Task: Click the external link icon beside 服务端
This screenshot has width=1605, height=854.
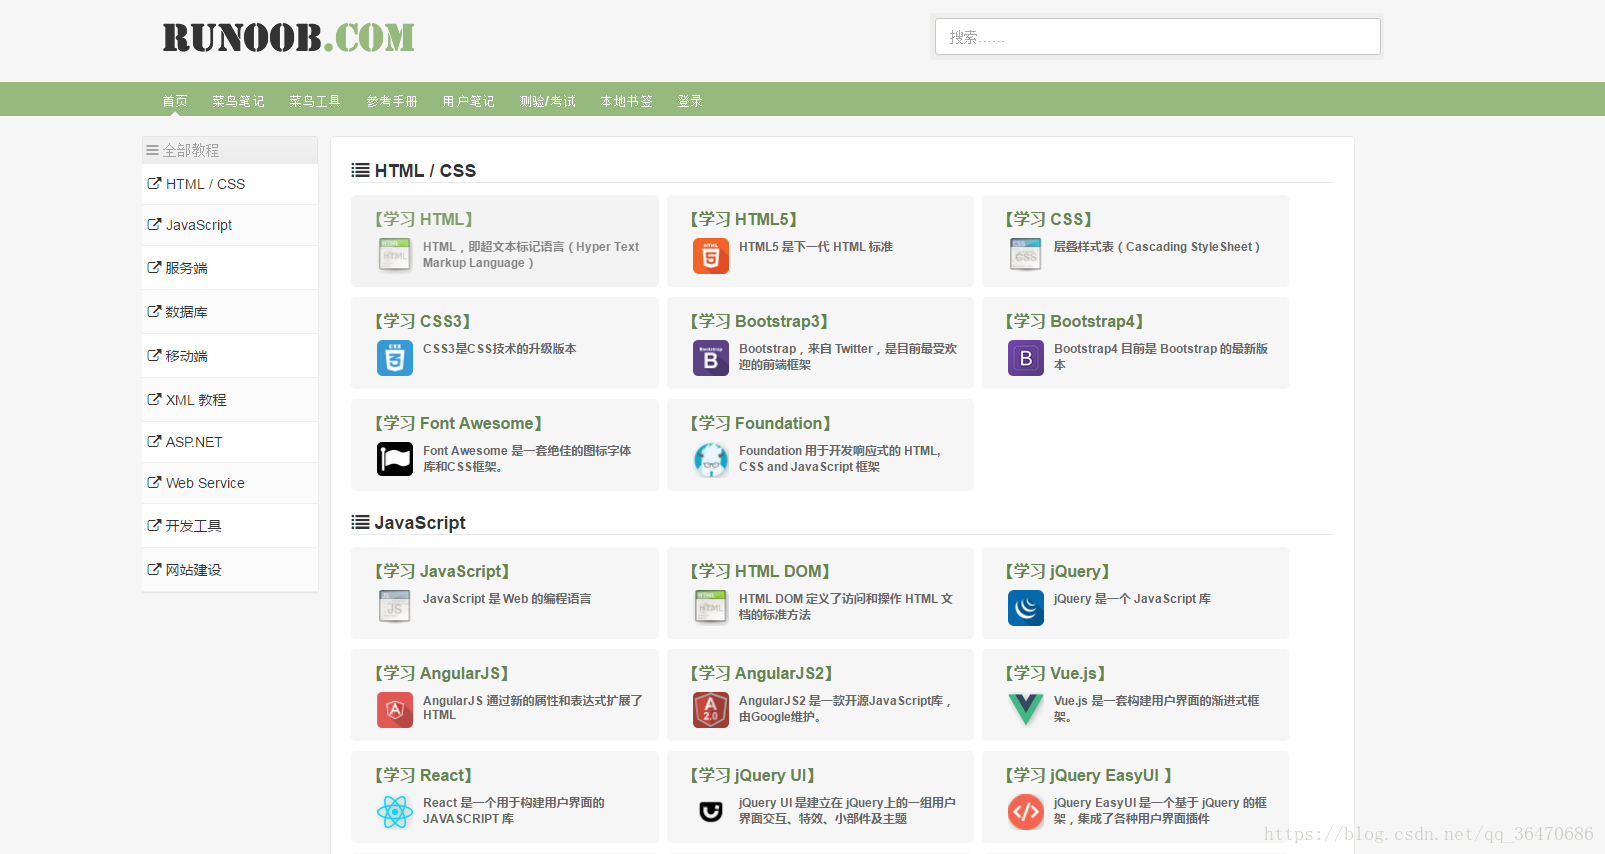Action: 154,267
